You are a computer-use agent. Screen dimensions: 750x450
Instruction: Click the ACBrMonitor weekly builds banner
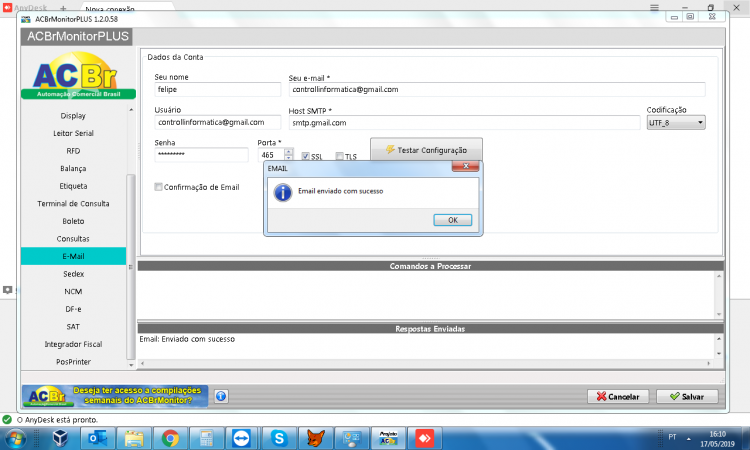click(x=115, y=396)
